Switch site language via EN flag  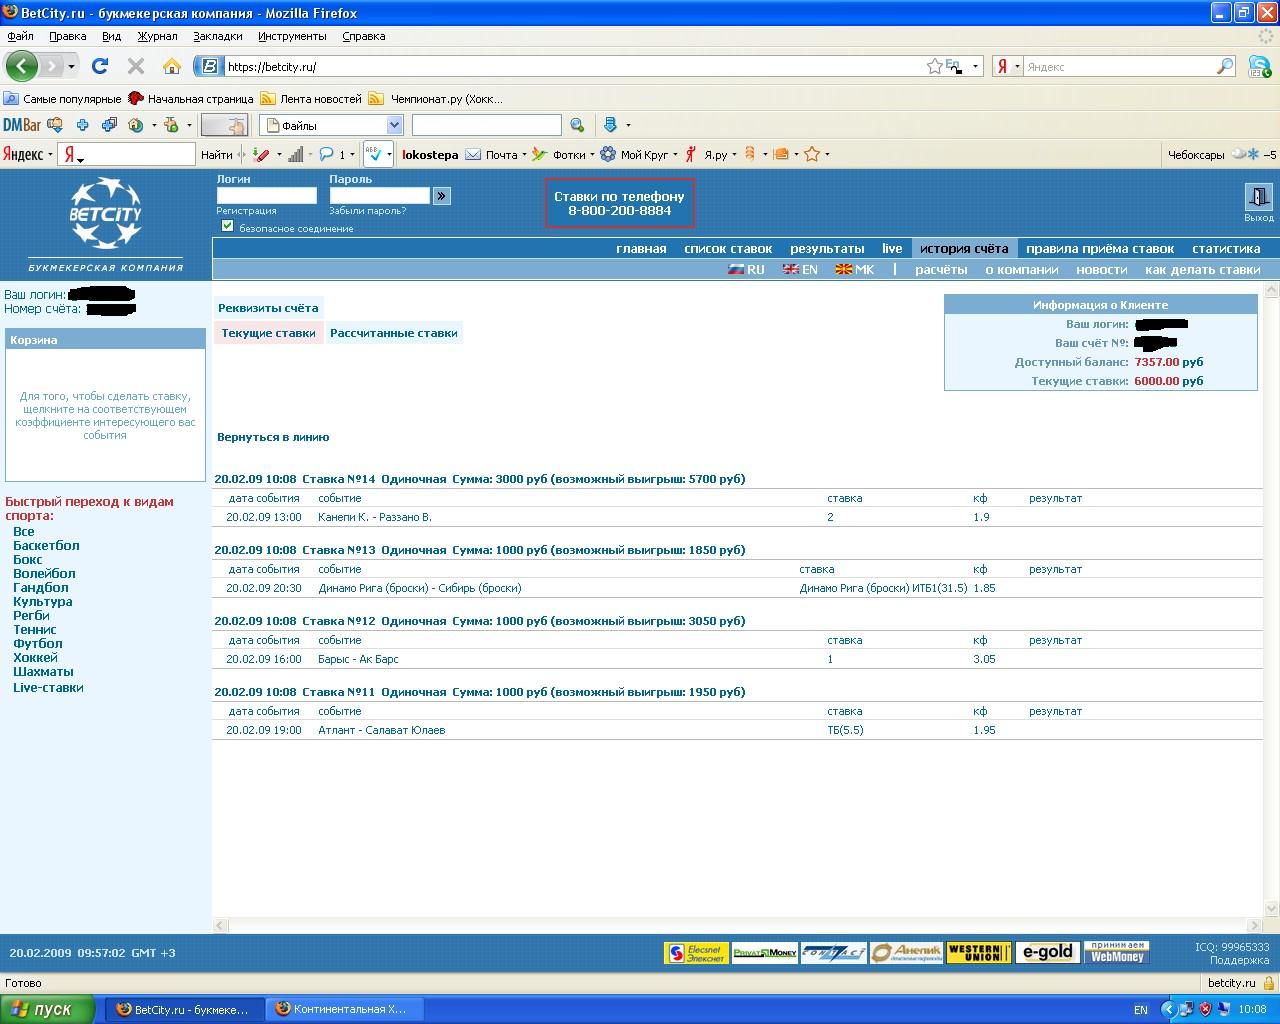point(800,270)
